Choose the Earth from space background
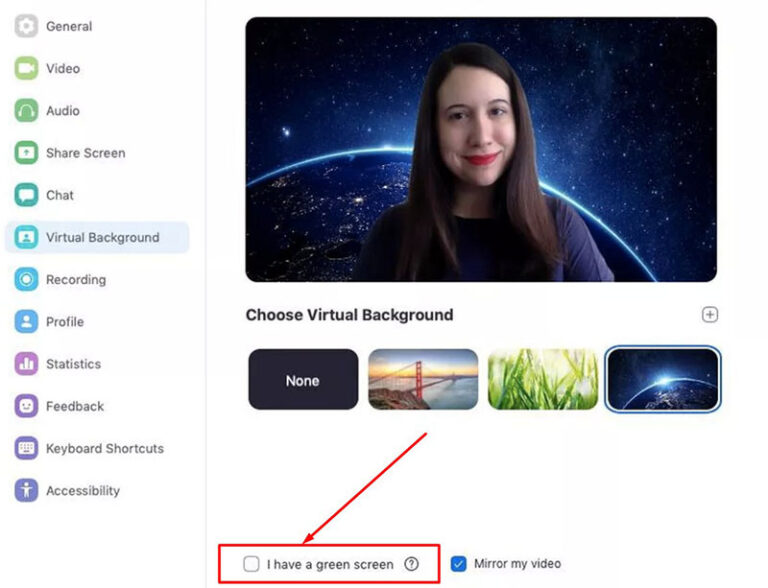 [663, 379]
